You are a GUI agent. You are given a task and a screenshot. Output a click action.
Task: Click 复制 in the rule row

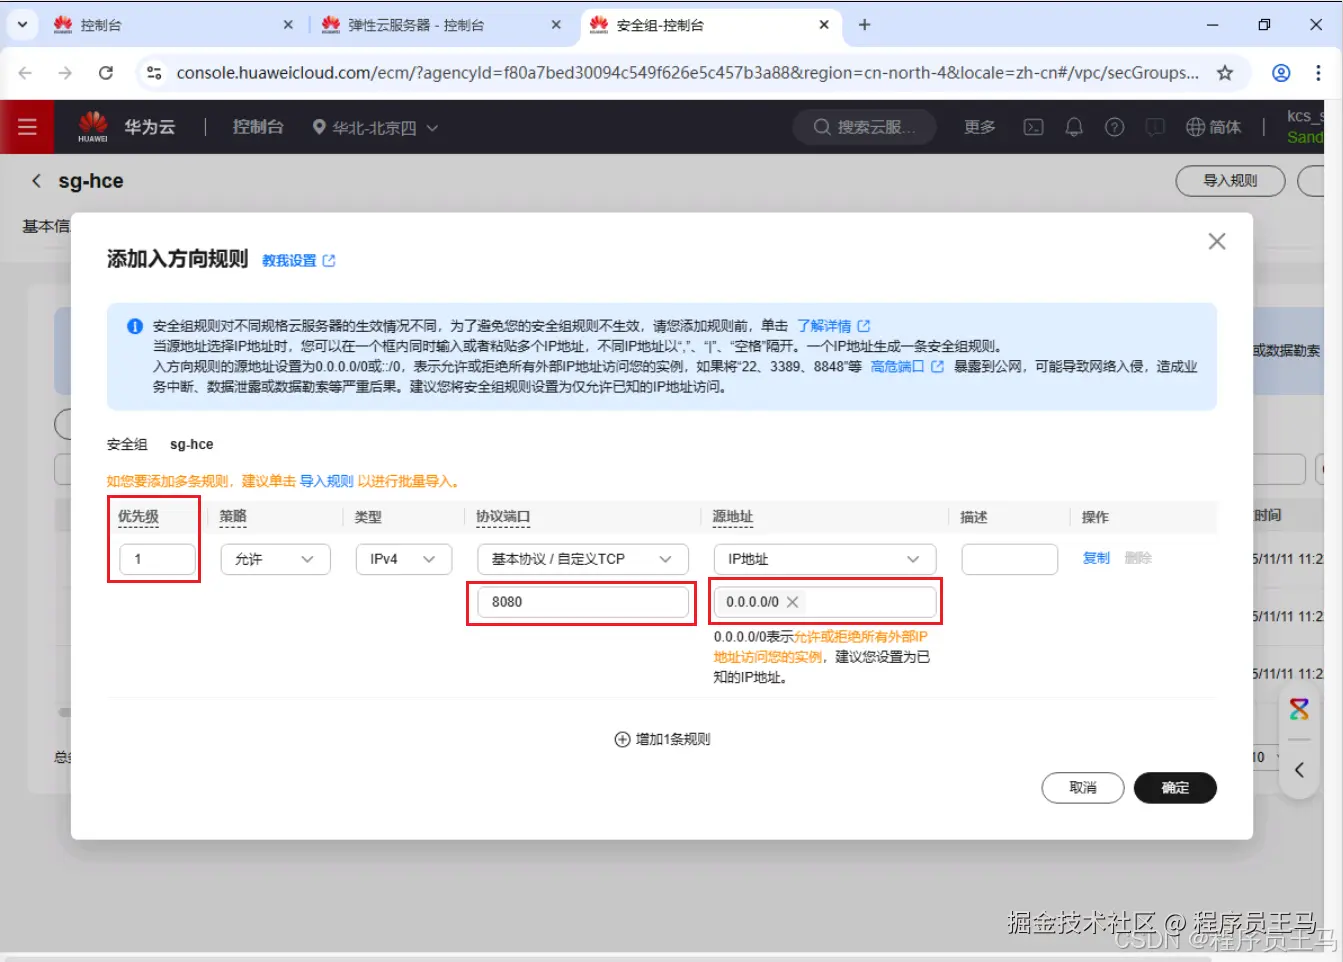coord(1096,558)
